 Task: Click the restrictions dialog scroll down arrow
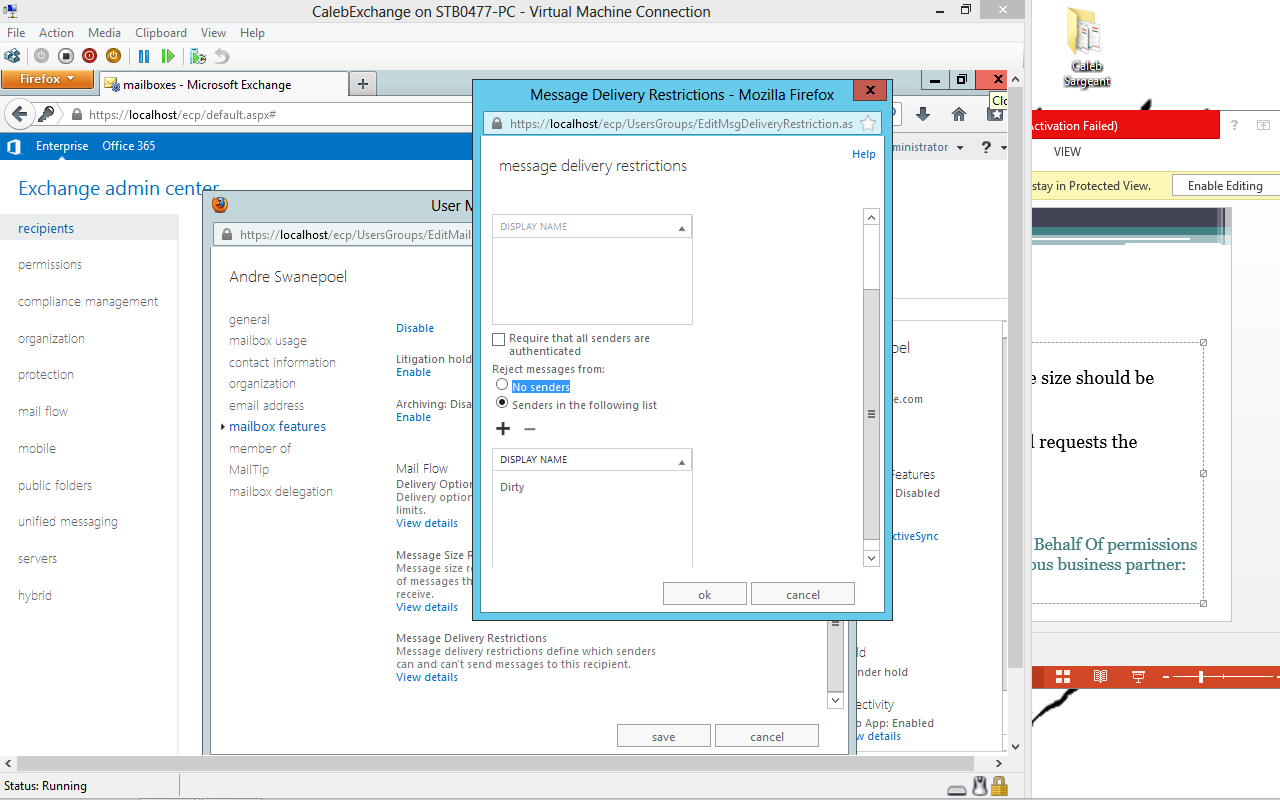(x=871, y=558)
